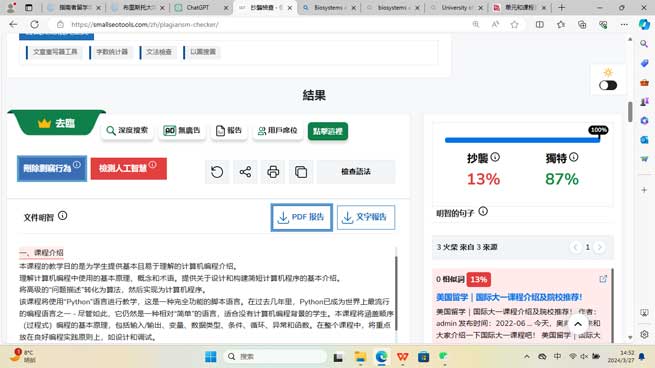Open the 以圖搜圖 link
Screen dimensions: 655x368
pos(203,52)
